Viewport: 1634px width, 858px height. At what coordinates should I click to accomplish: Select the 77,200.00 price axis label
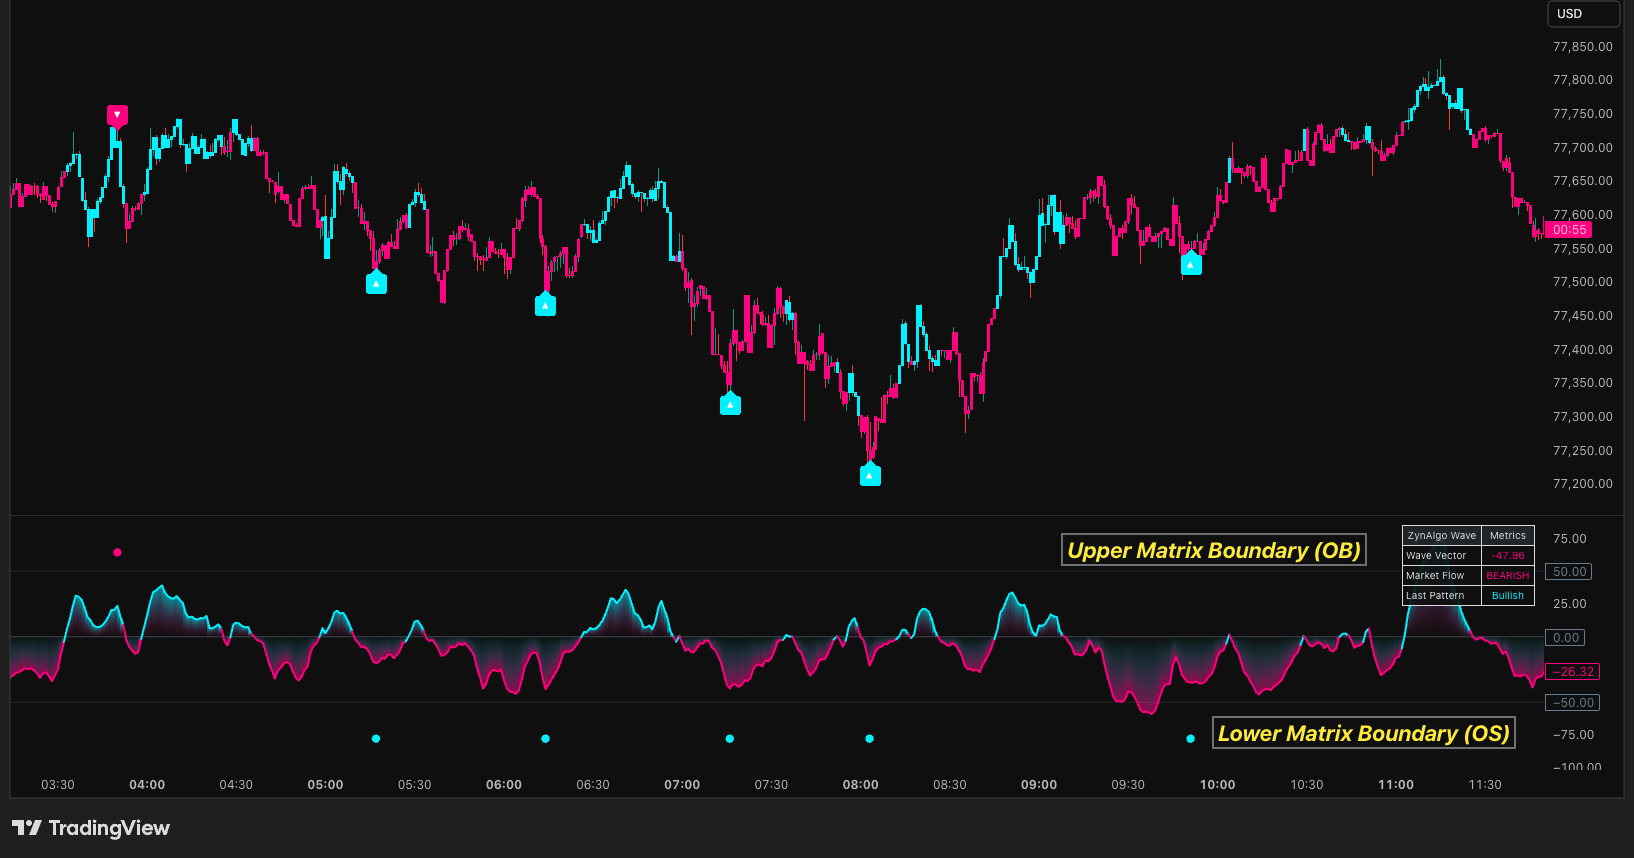pos(1582,484)
